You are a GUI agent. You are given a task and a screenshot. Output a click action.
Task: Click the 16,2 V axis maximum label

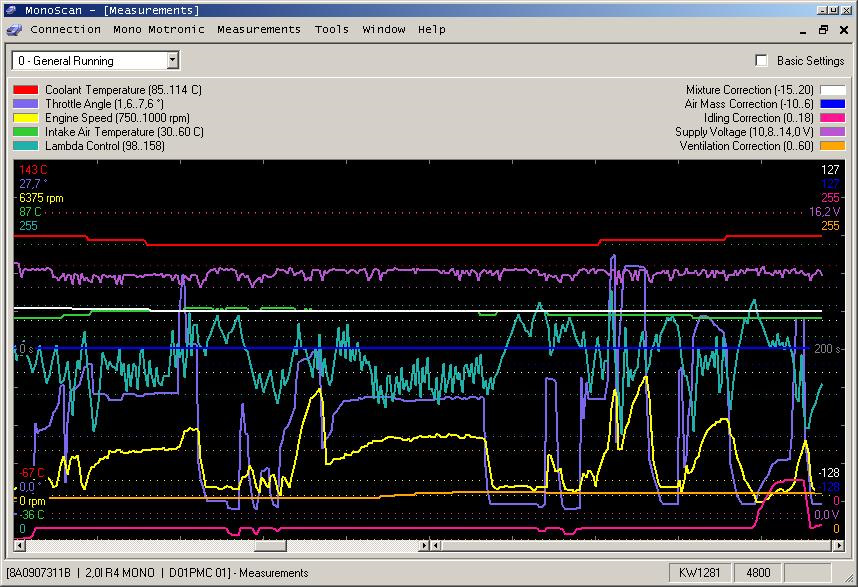pyautogui.click(x=824, y=212)
